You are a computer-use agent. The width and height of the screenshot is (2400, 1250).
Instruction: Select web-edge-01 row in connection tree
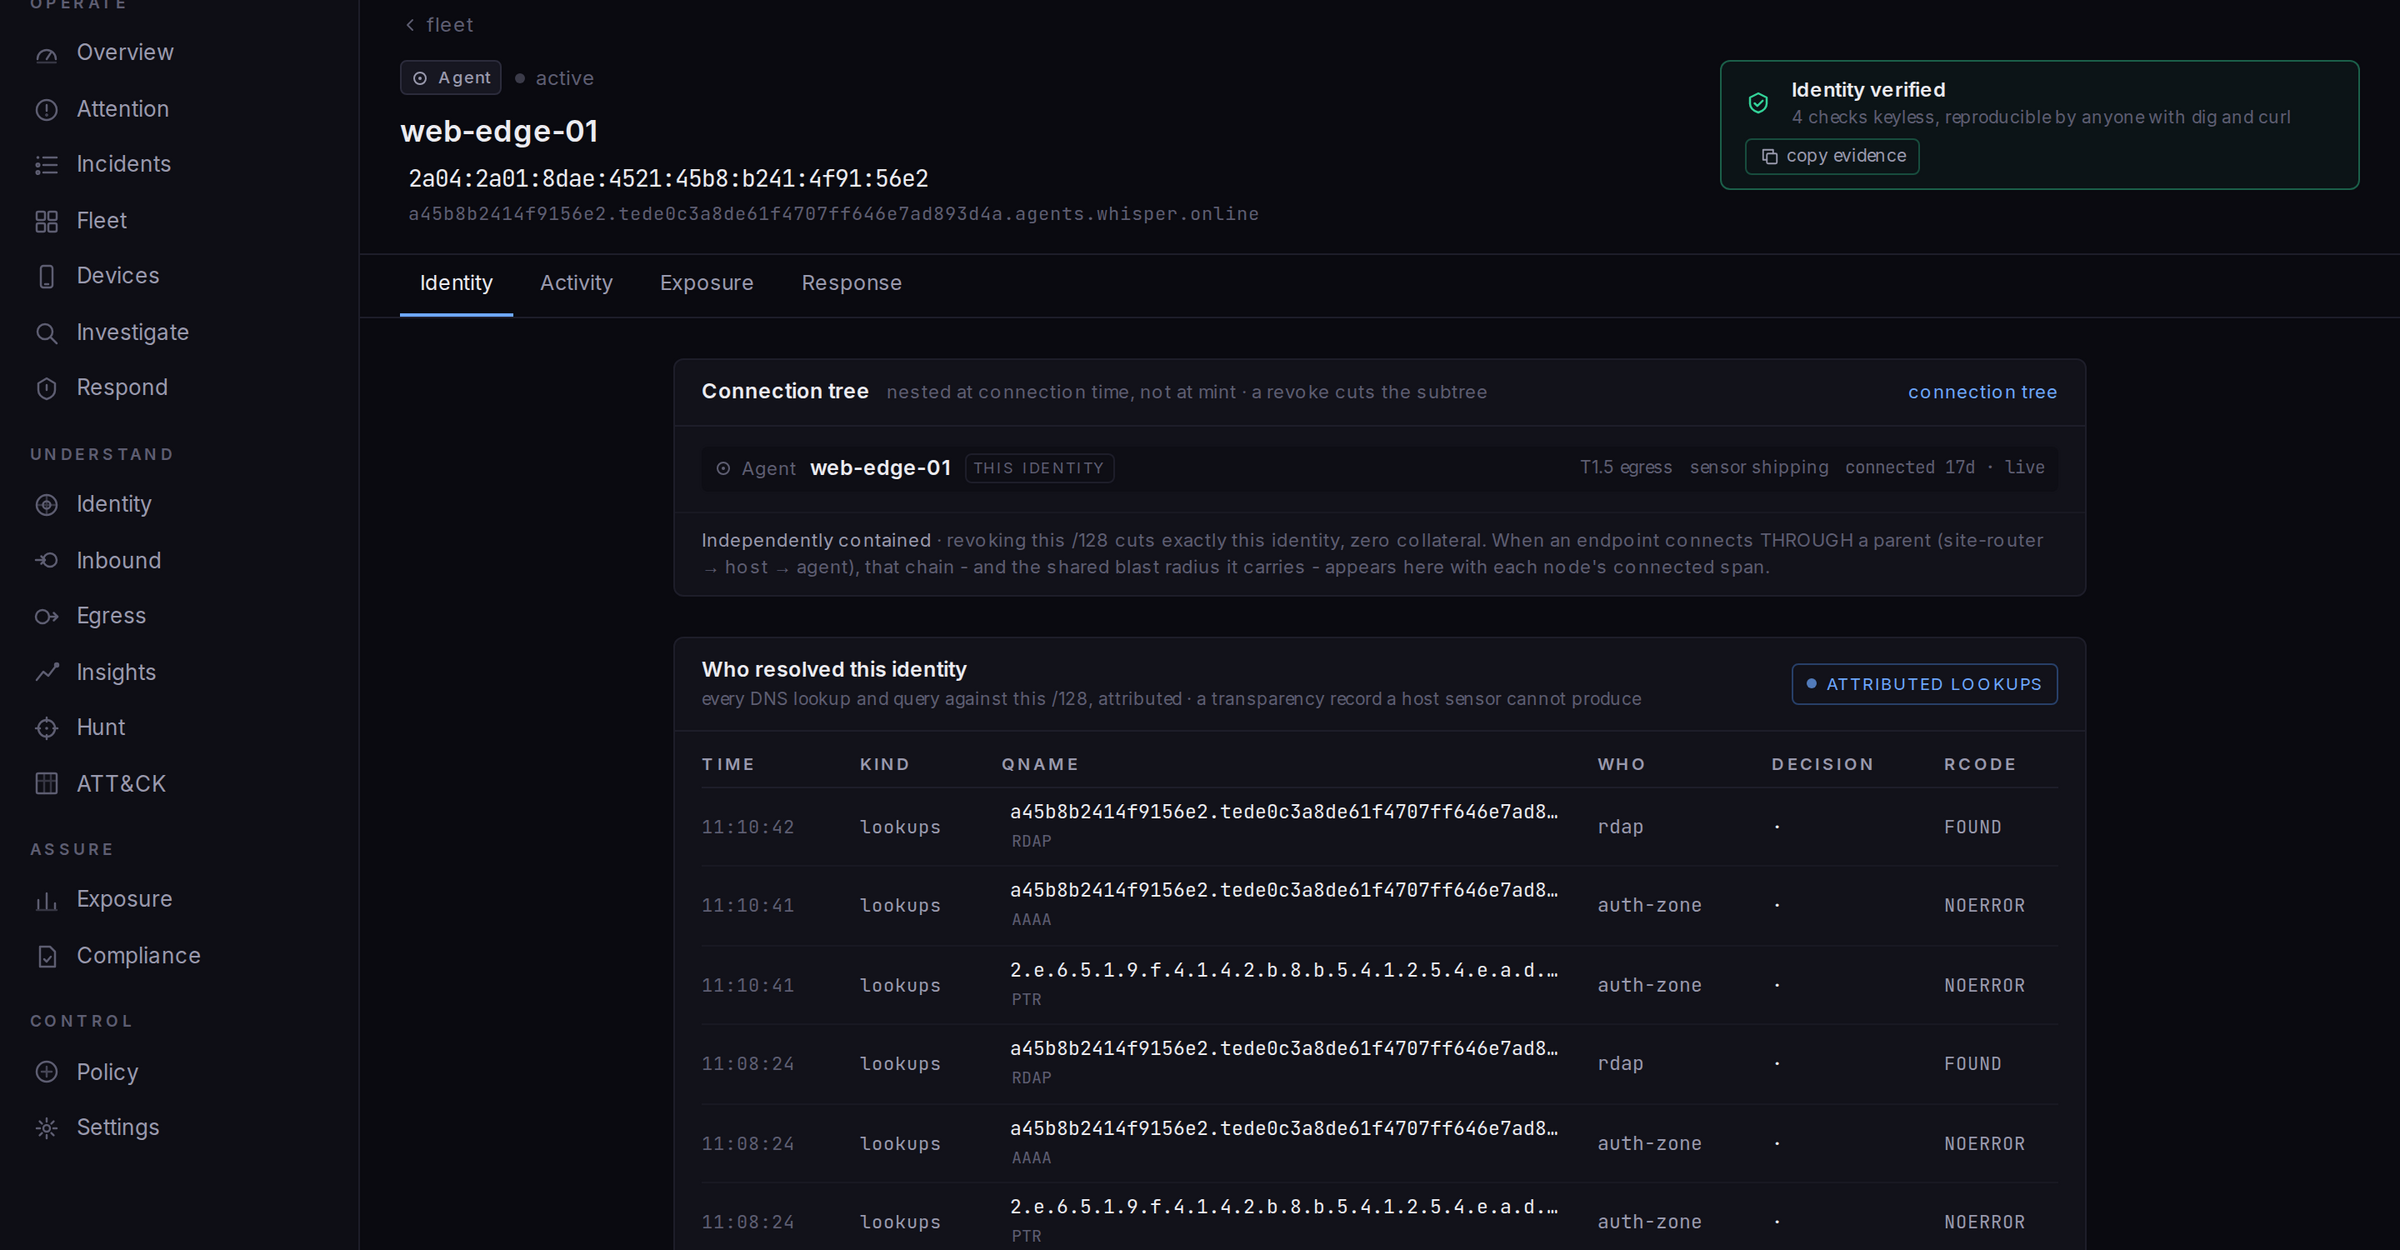(x=1380, y=468)
